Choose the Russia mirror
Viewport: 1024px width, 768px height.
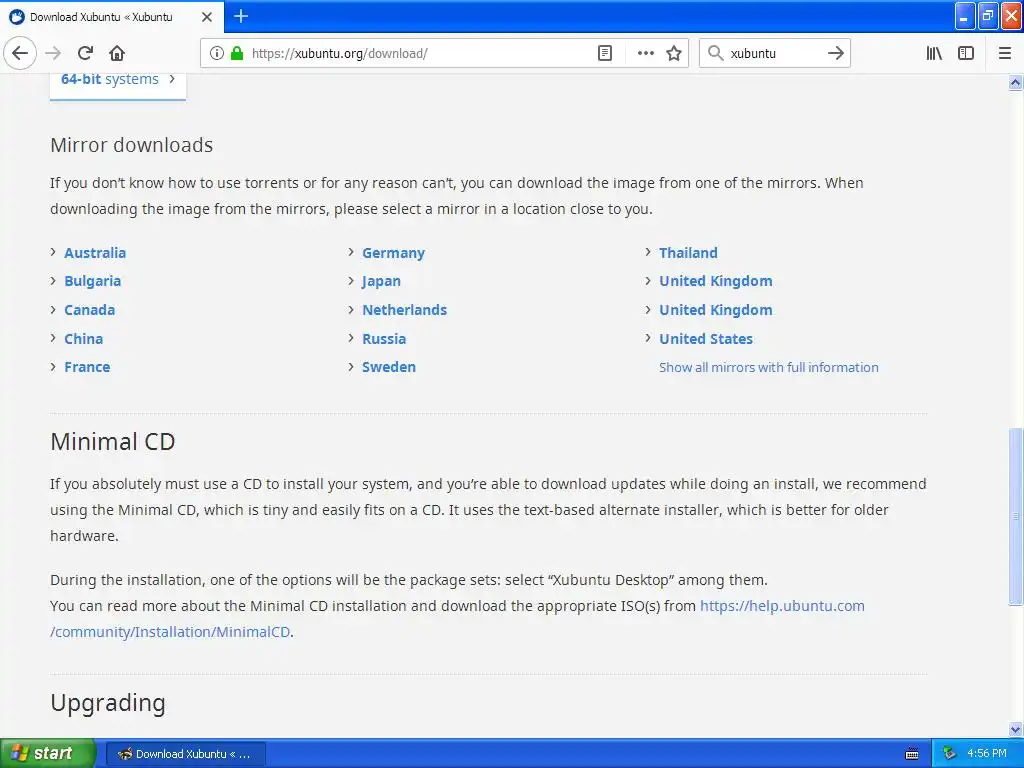384,339
